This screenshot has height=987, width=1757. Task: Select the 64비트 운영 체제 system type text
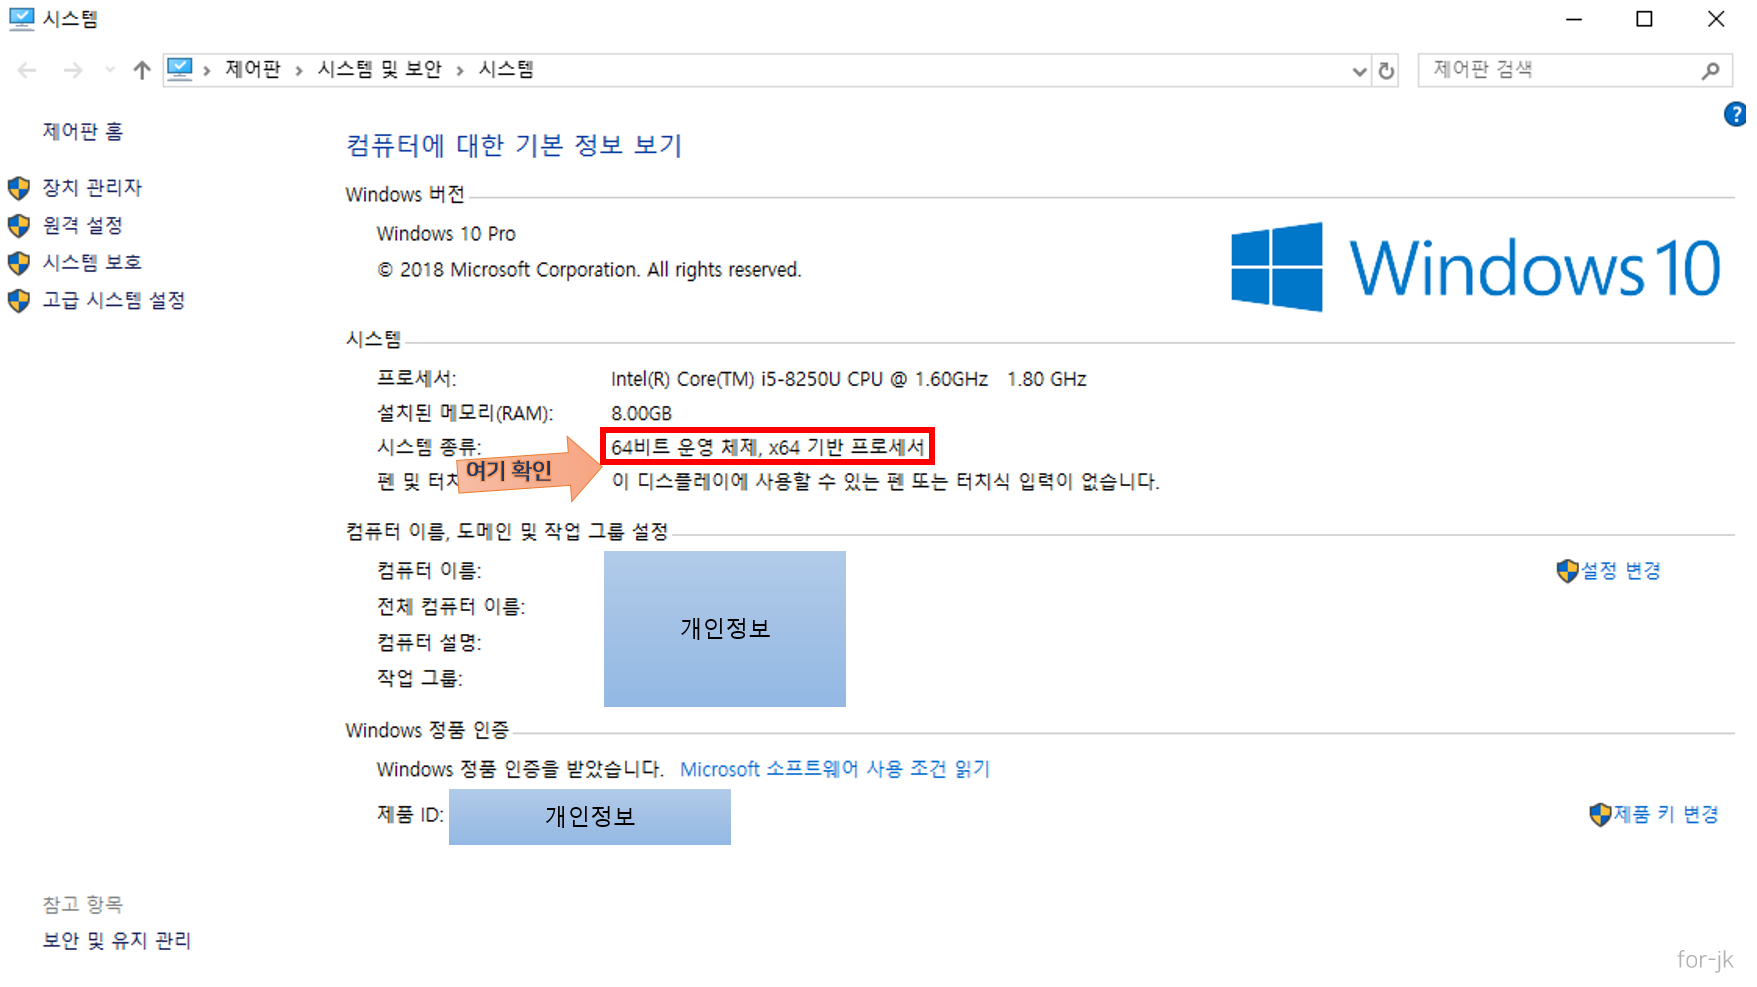(x=768, y=447)
